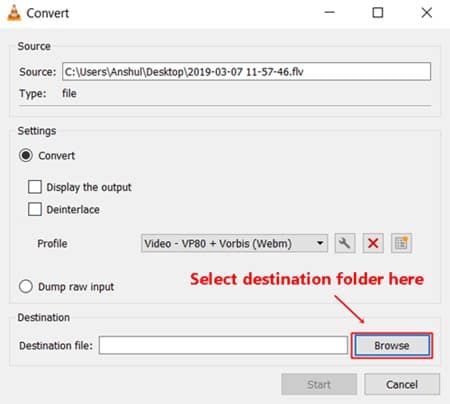
Task: Cancel the Convert dialog
Action: click(402, 384)
